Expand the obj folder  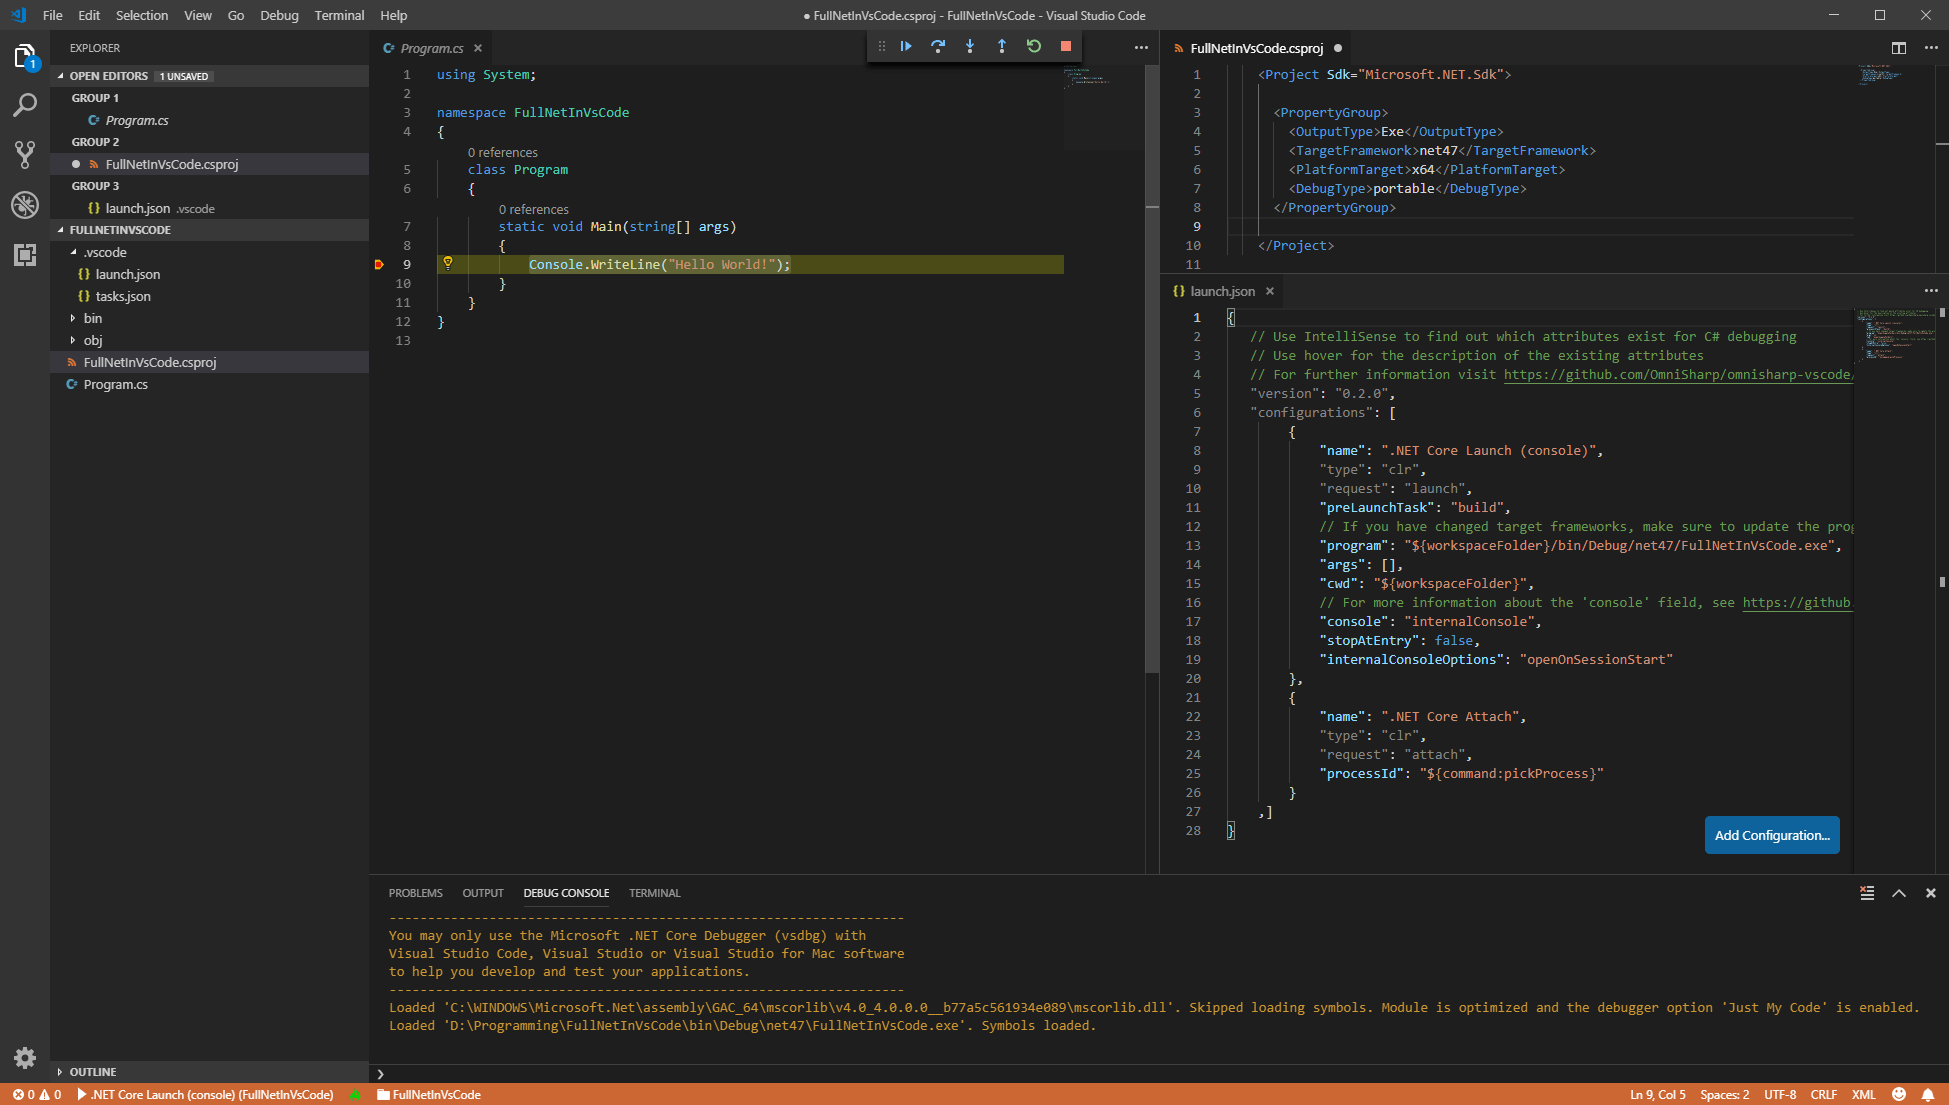tap(92, 340)
